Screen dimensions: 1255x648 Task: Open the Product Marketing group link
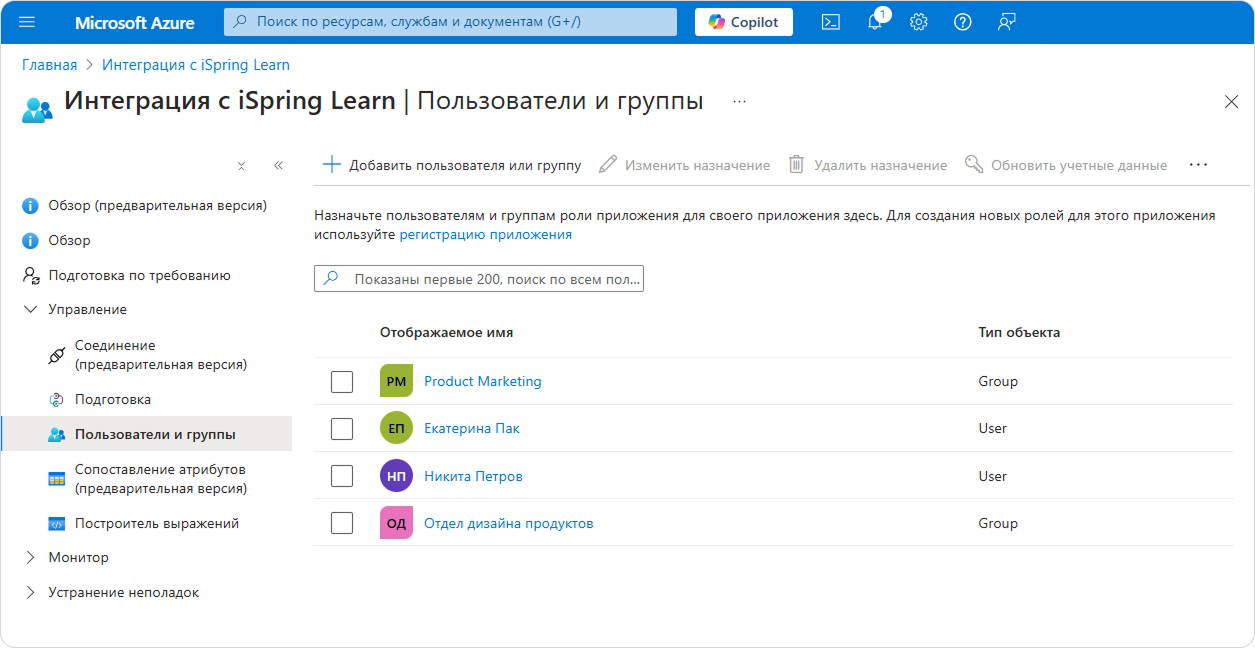483,381
